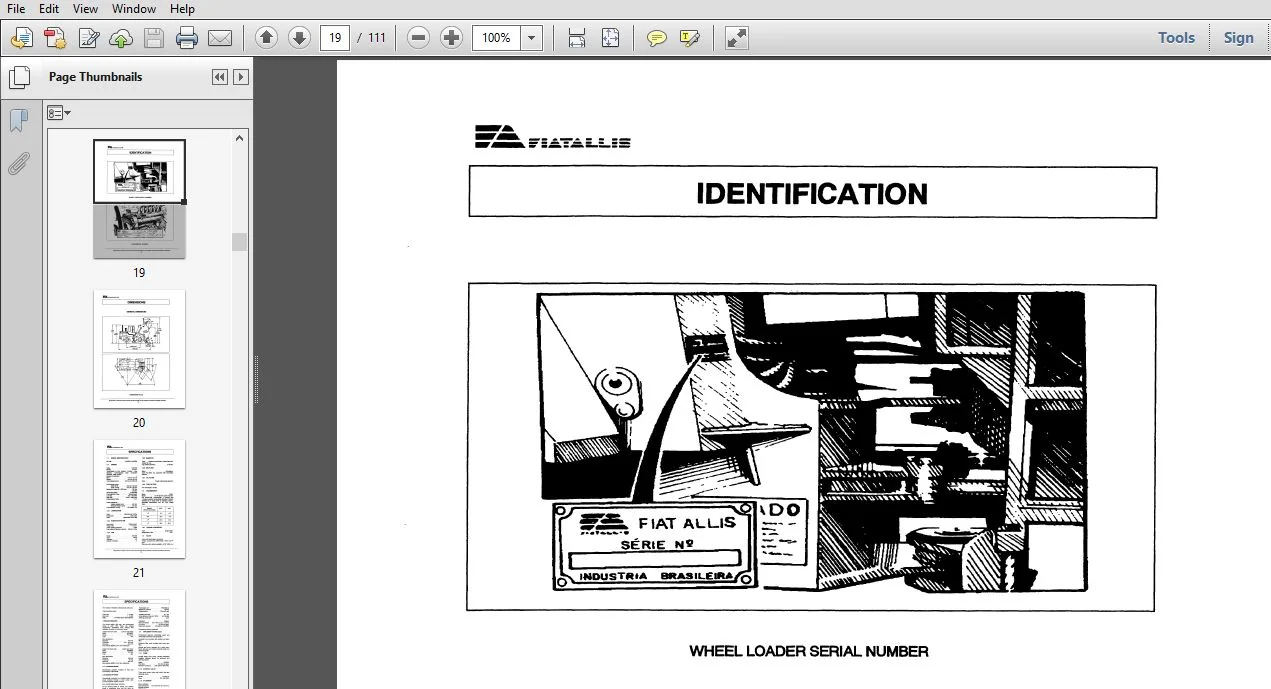1271x689 pixels.
Task: Click the cloud upload save icon
Action: (121, 38)
